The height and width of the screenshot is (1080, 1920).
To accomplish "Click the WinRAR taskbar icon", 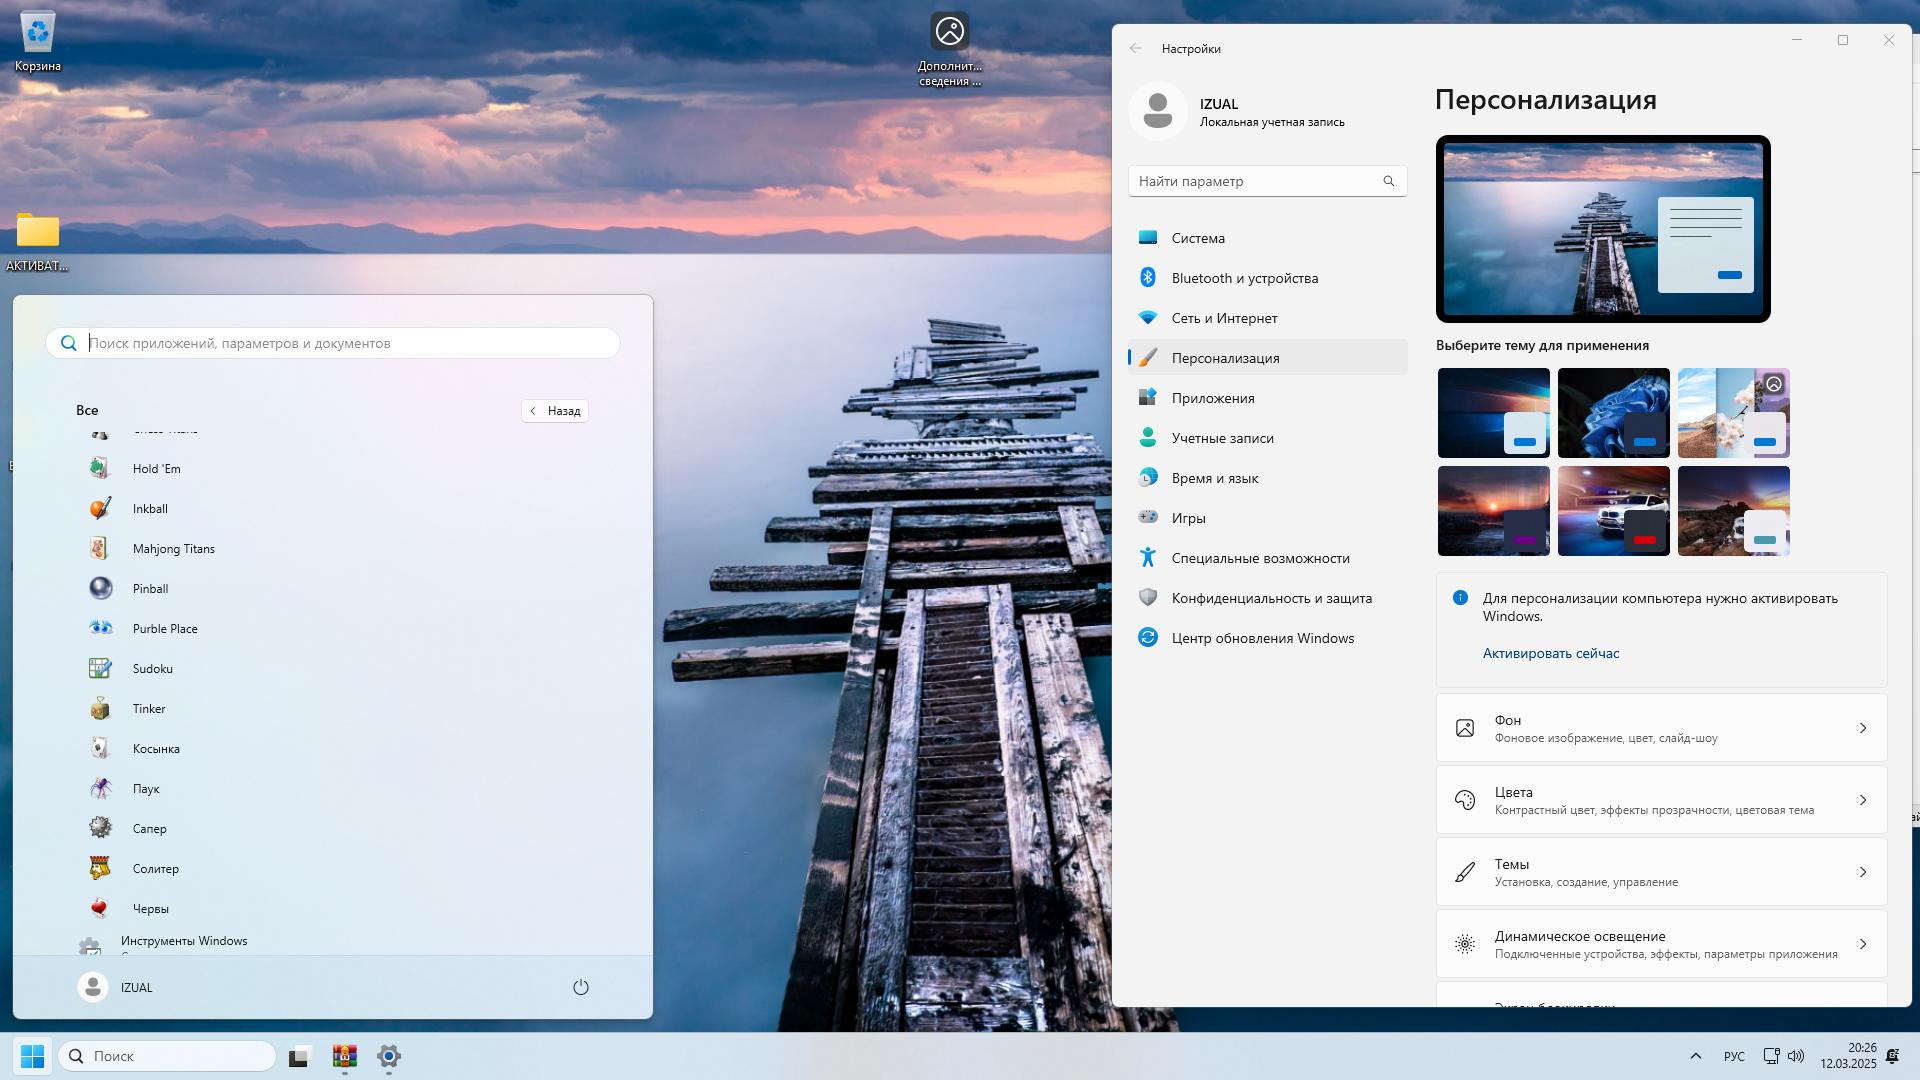I will (x=344, y=1056).
